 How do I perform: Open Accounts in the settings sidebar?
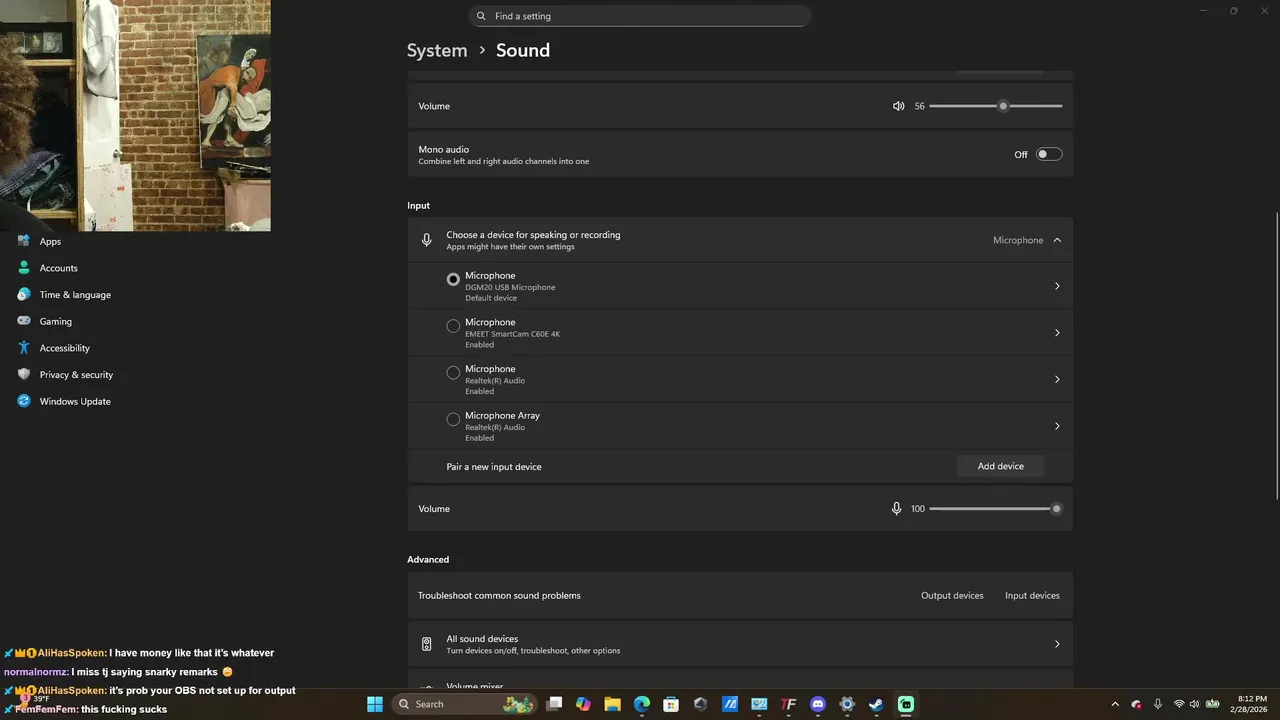pos(58,268)
